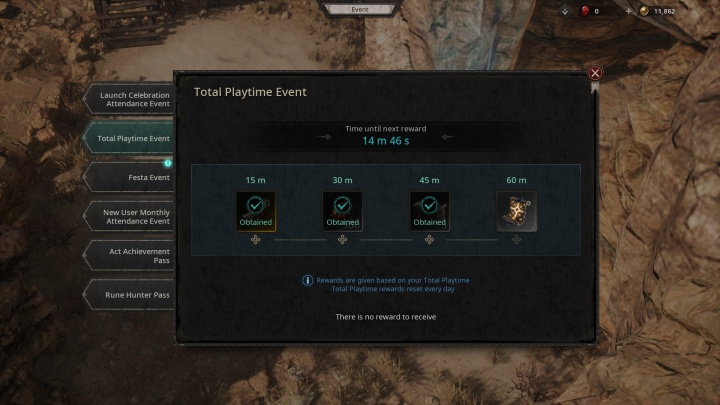720x405 pixels.
Task: Open the 60 m scroll reward icon
Action: click(x=516, y=212)
